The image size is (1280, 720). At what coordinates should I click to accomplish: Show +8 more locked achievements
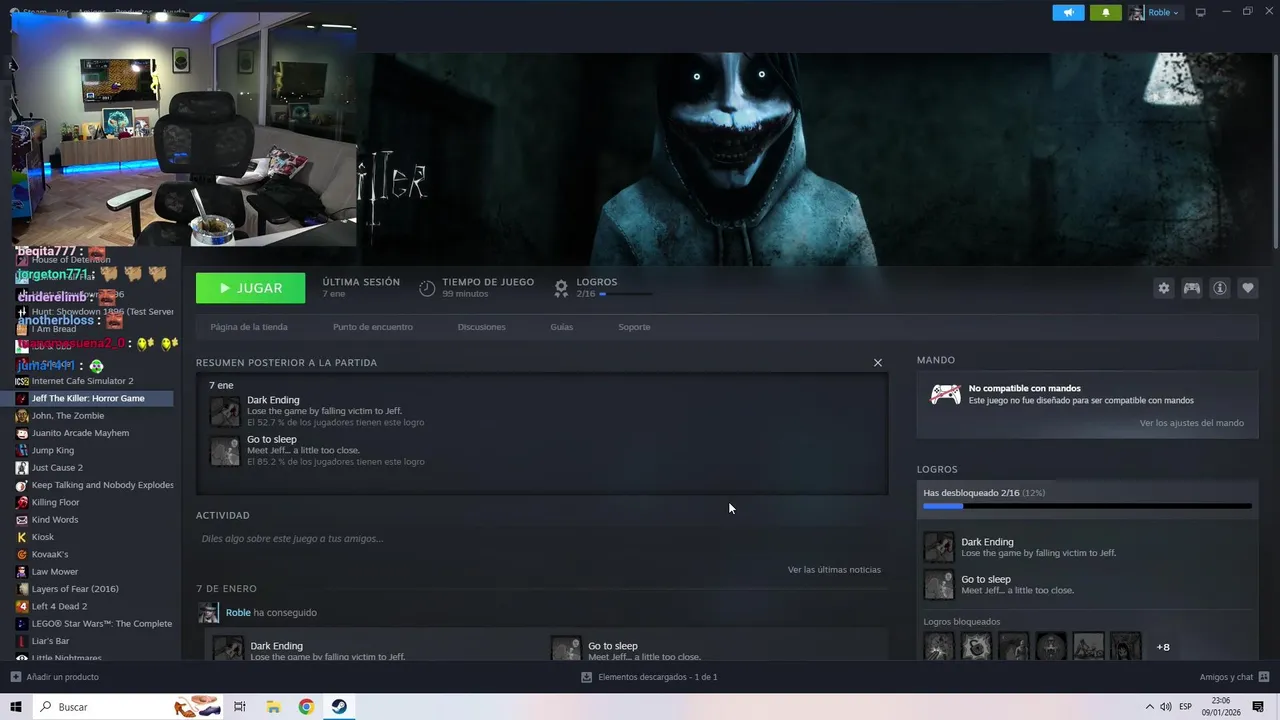(1163, 647)
